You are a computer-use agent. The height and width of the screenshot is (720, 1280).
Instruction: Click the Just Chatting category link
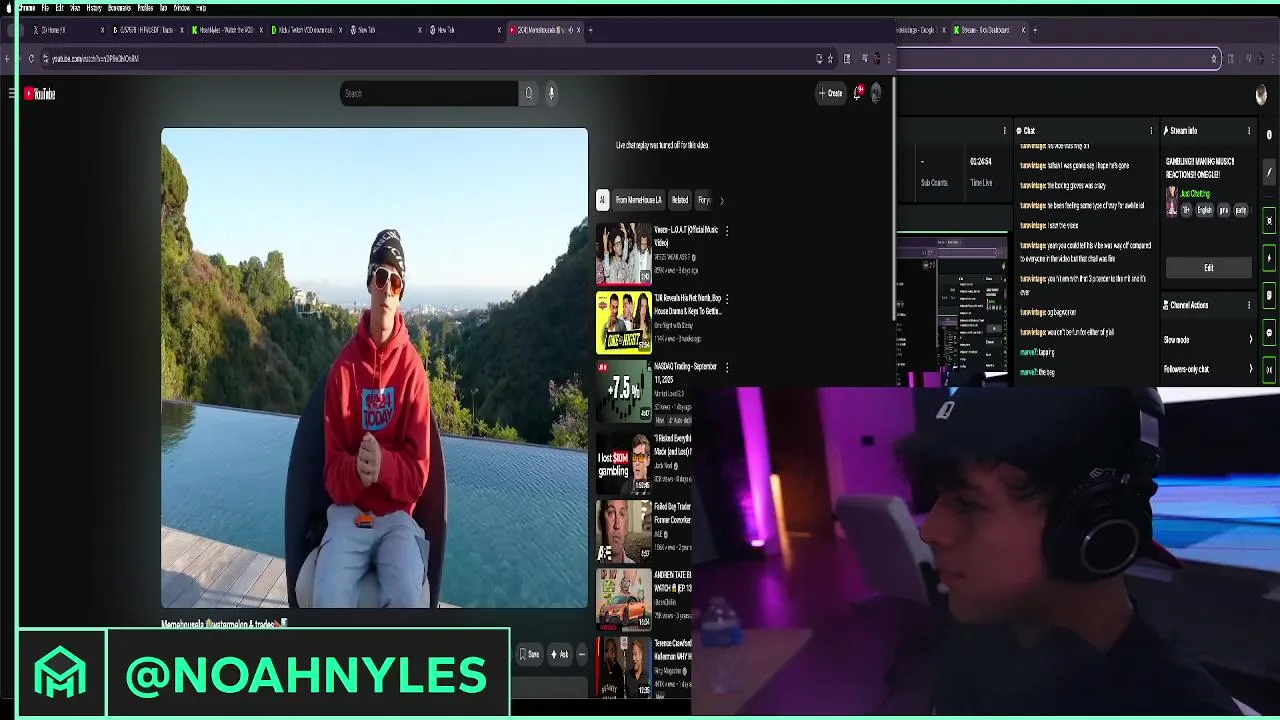pyautogui.click(x=1194, y=194)
